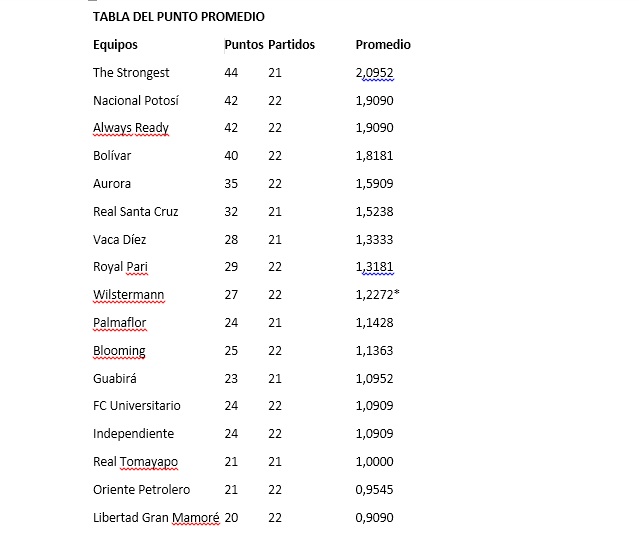This screenshot has height=540, width=639.
Task: Click Real Tomayapo team name
Action: pos(135,462)
